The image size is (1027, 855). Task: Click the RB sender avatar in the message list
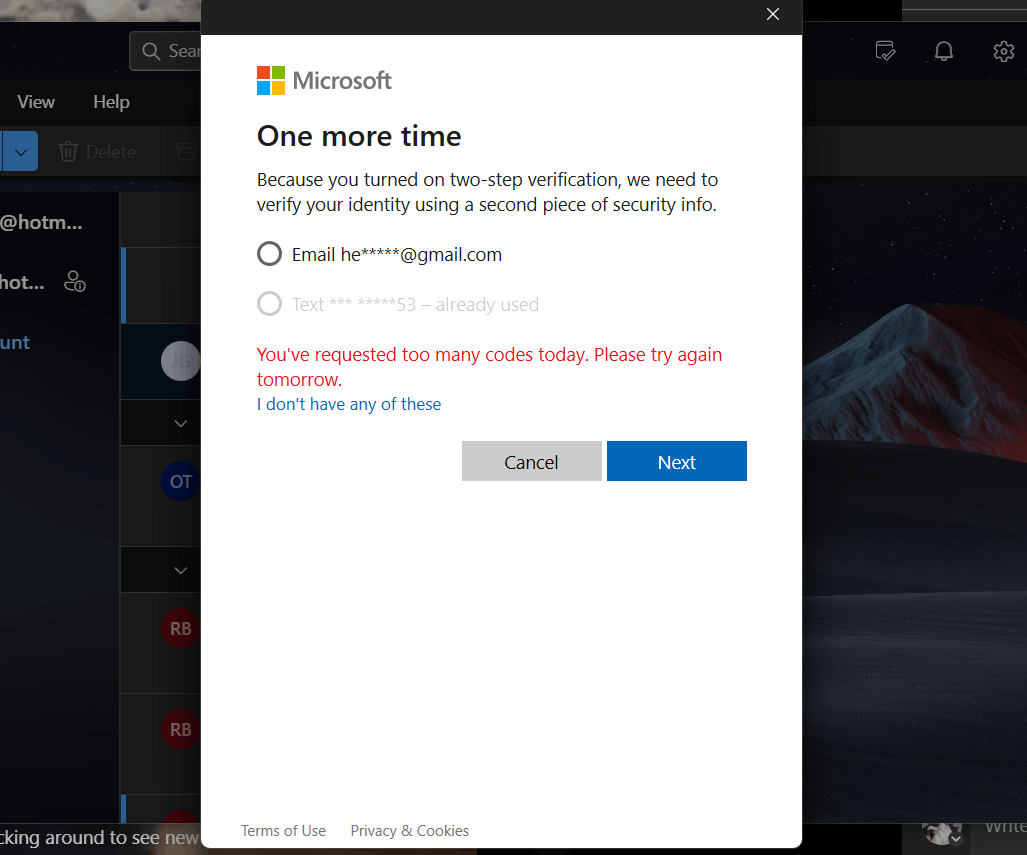pyautogui.click(x=180, y=629)
